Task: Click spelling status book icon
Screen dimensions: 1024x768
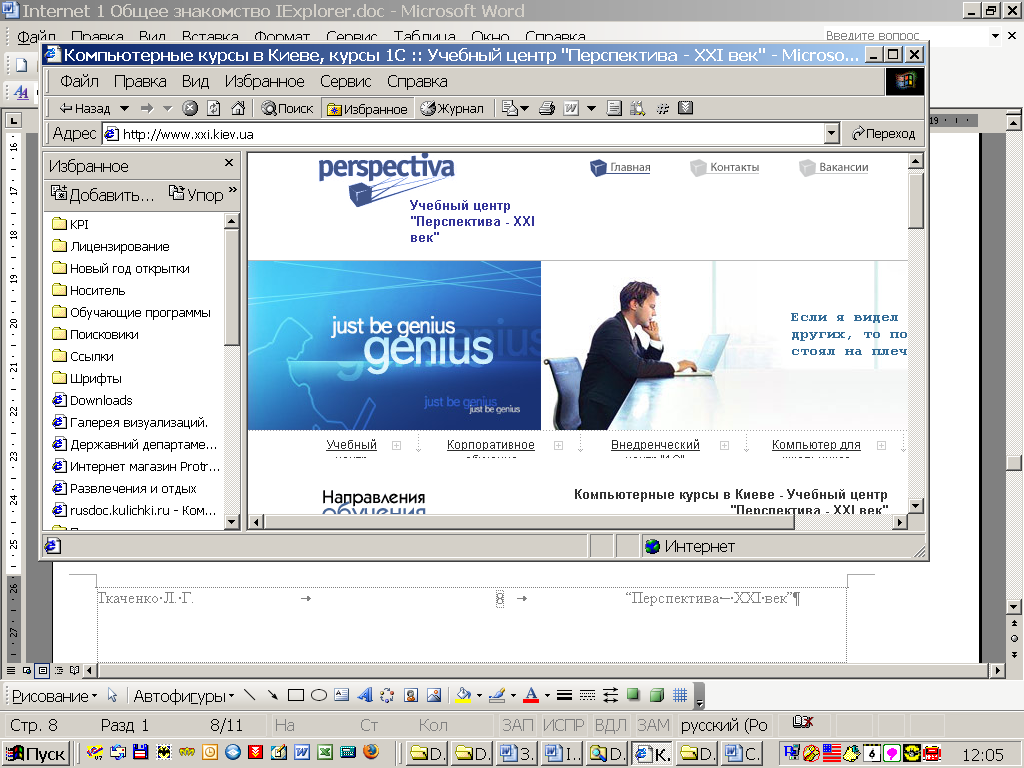Action: (x=802, y=722)
